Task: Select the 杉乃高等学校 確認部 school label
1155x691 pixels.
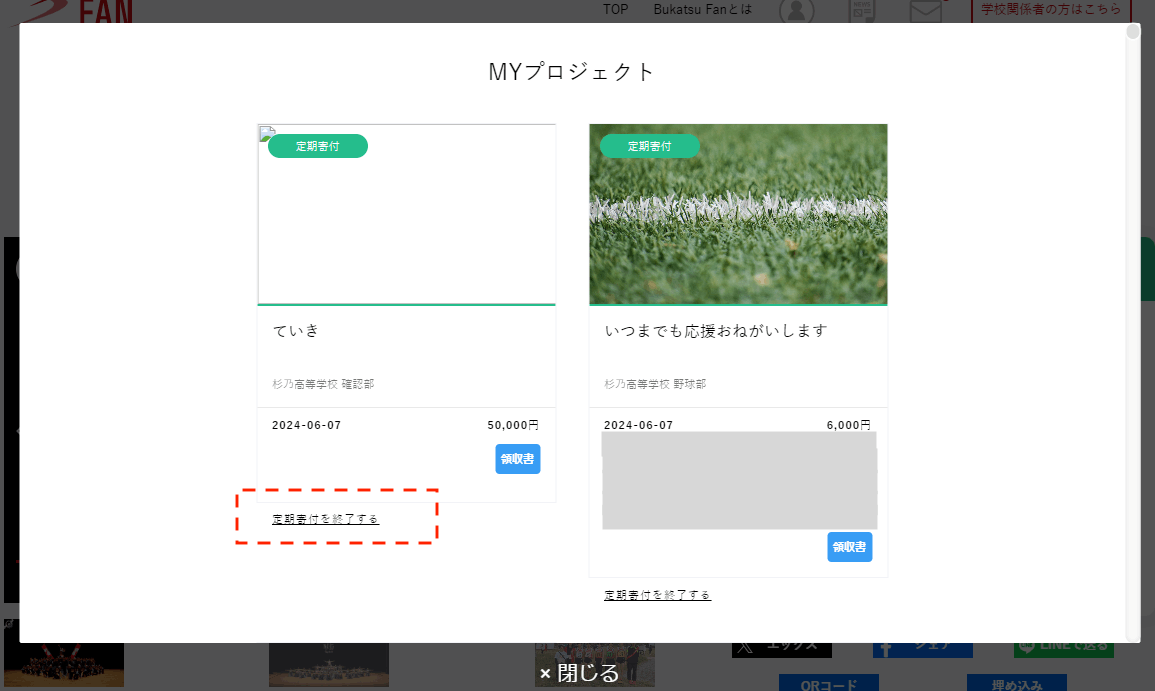Action: (x=323, y=384)
